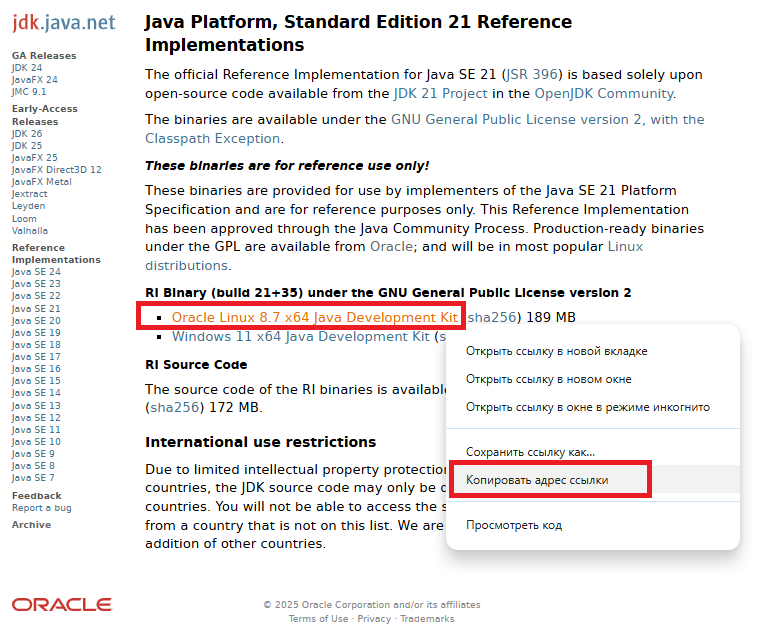Click the jdk.java.net site logo
771x640 pixels.
(x=64, y=23)
